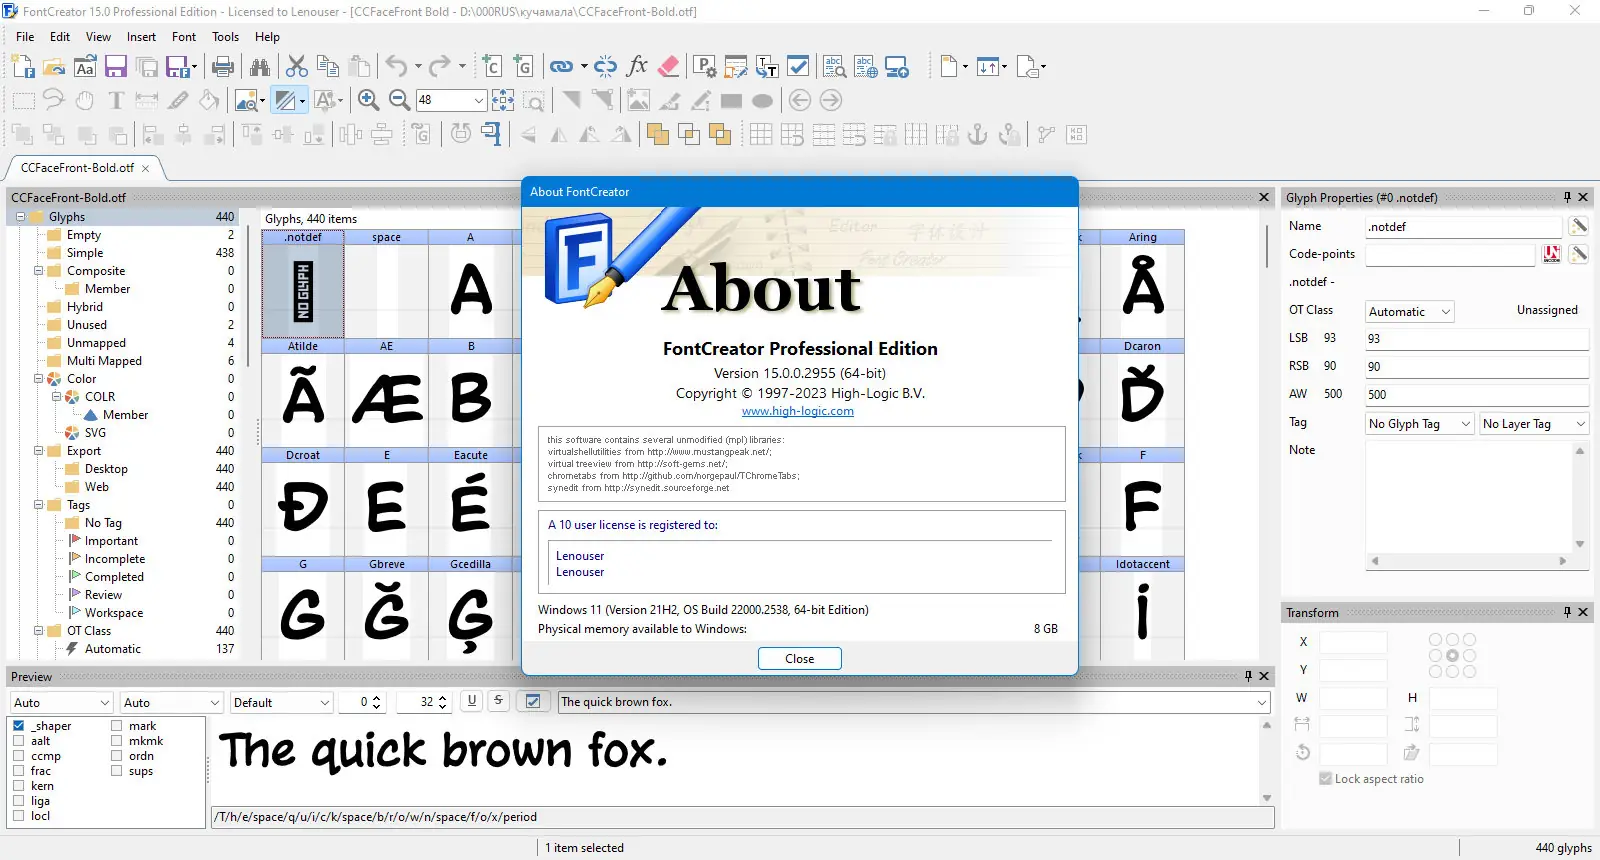The height and width of the screenshot is (860, 1600).
Task: Click the Print toolbar icon
Action: 224,67
